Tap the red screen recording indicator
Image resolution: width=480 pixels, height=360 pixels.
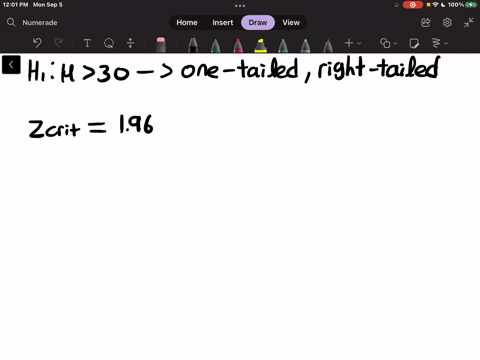coord(413,5)
